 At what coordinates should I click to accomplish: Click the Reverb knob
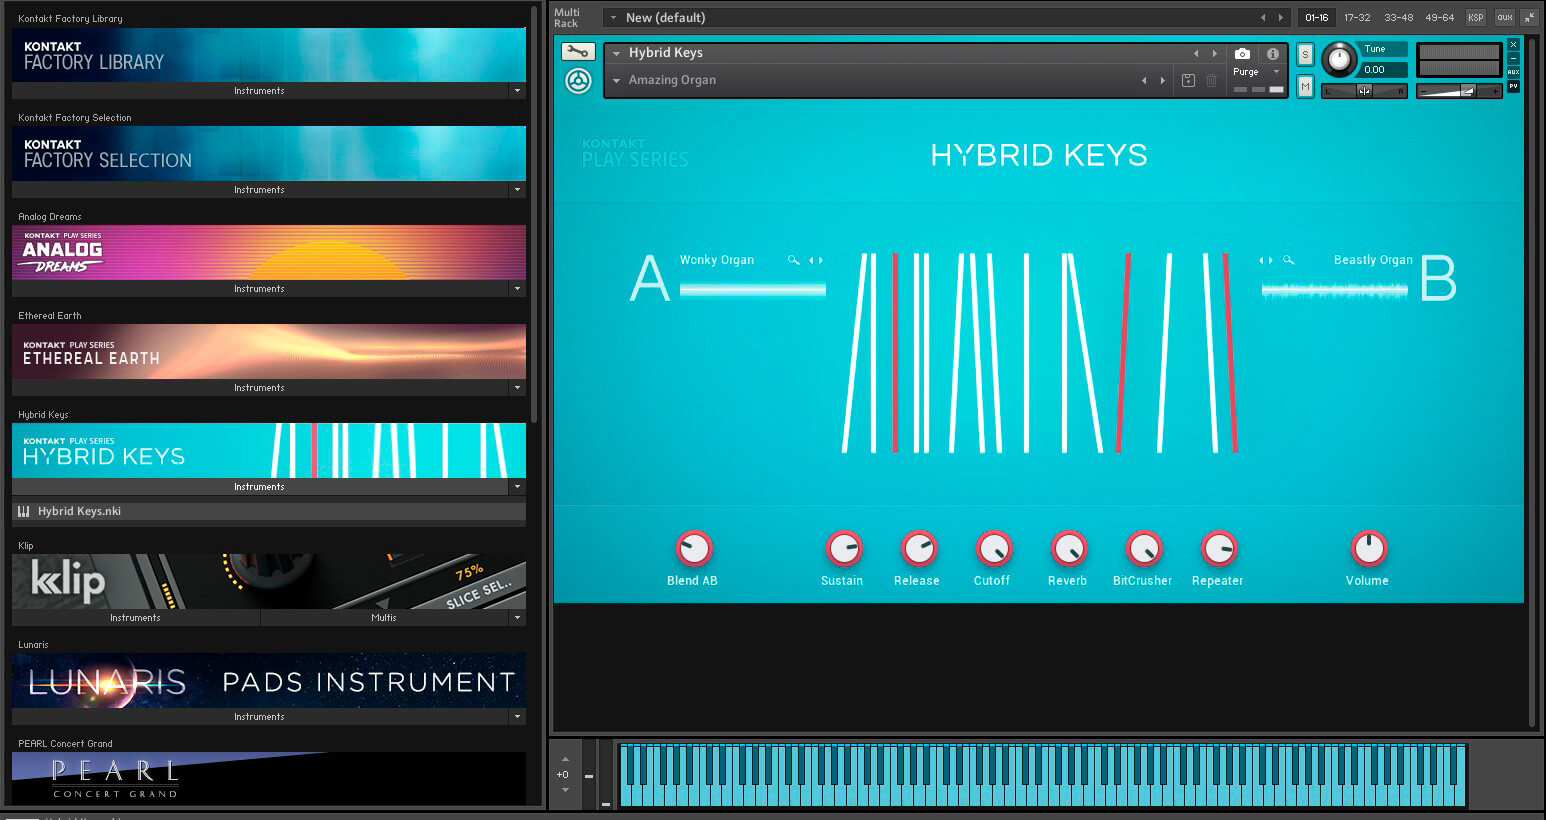coord(1068,548)
